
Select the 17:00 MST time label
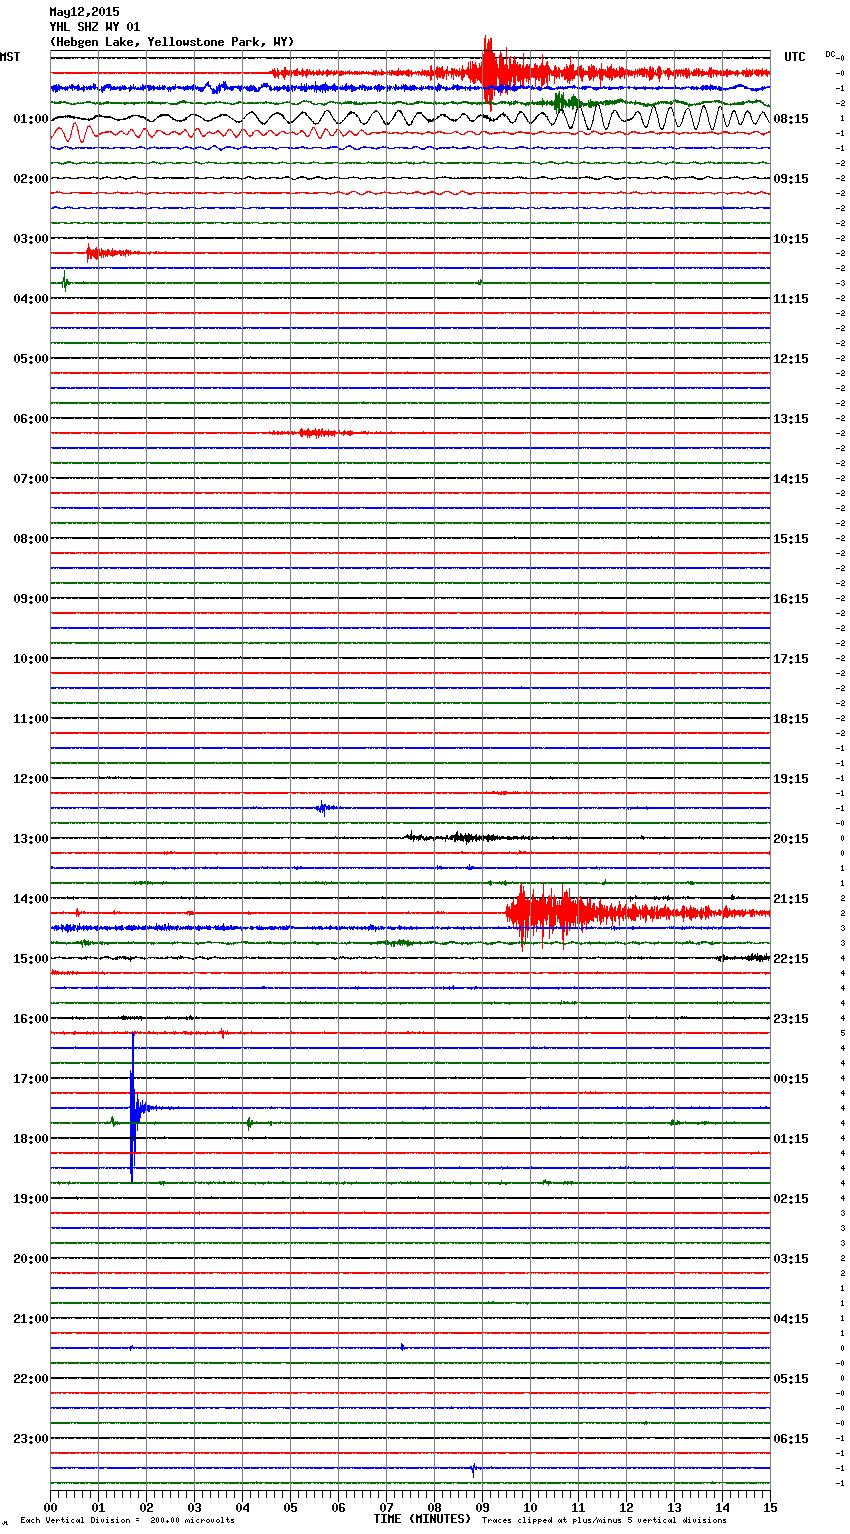coord(31,1079)
